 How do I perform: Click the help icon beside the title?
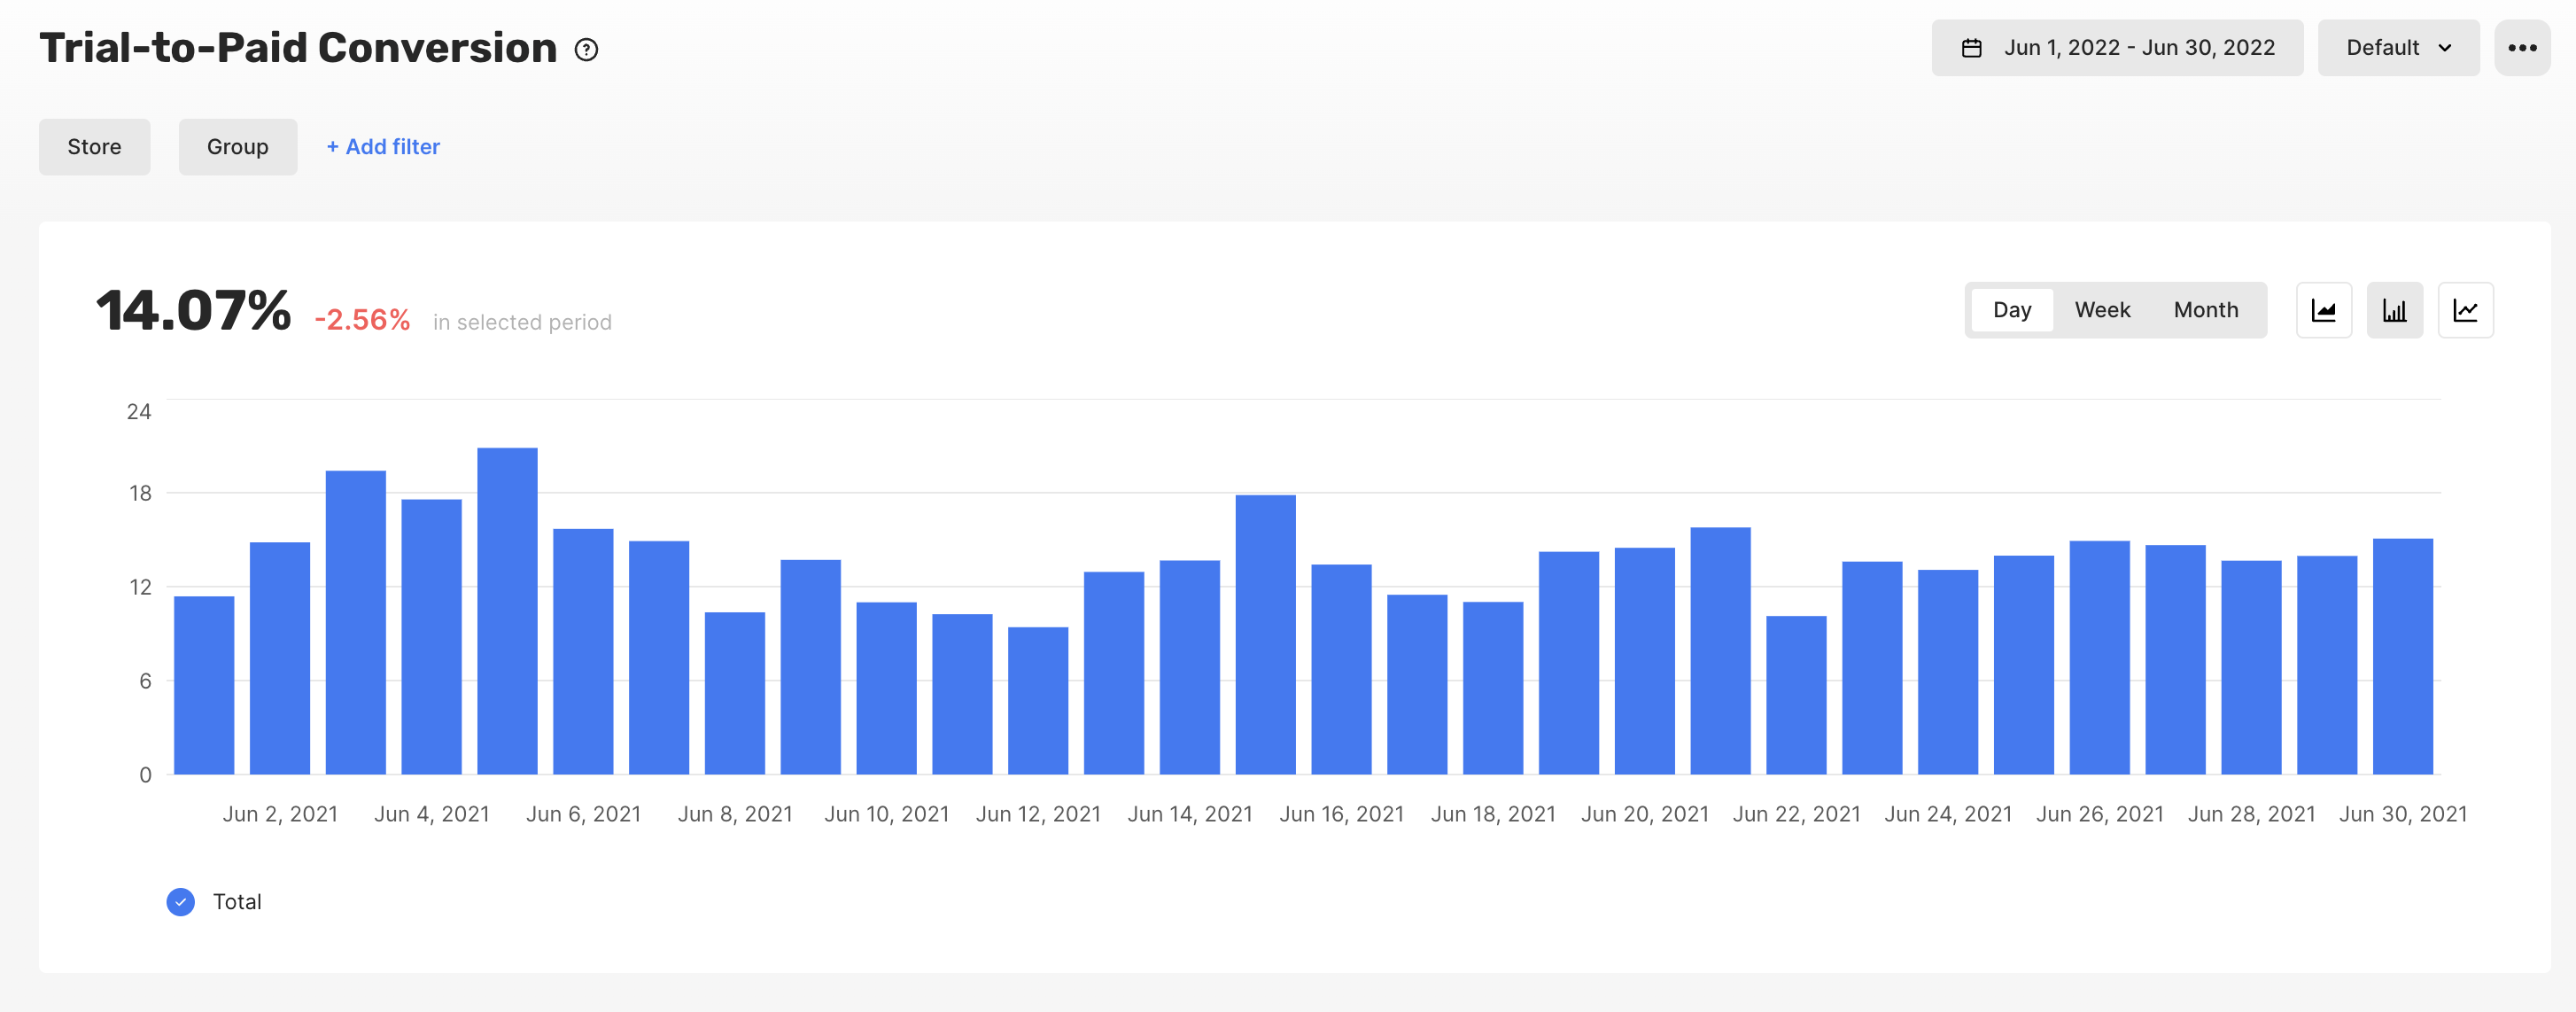tap(586, 50)
